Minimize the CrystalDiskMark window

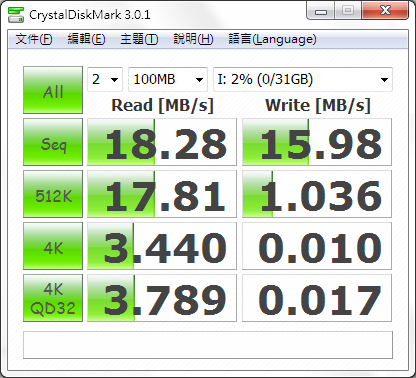click(x=321, y=11)
